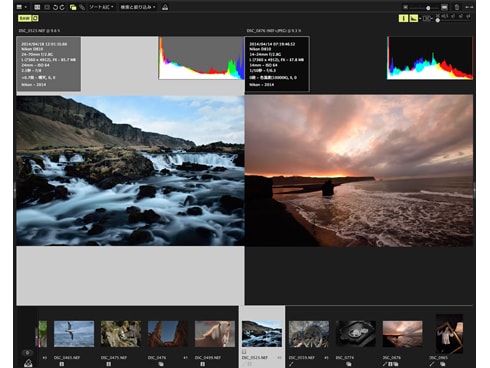The image size is (490, 368).
Task: Click the right image histogram
Action: click(430, 58)
